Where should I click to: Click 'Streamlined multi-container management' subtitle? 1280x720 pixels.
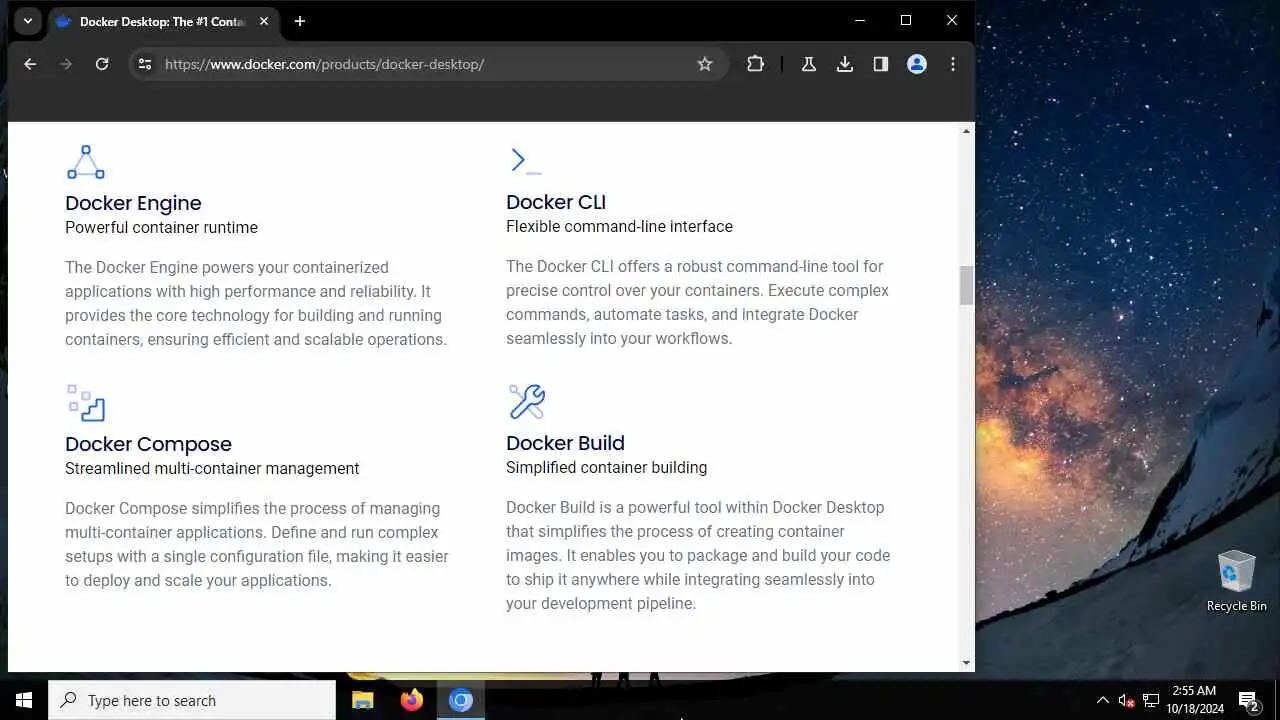point(212,468)
